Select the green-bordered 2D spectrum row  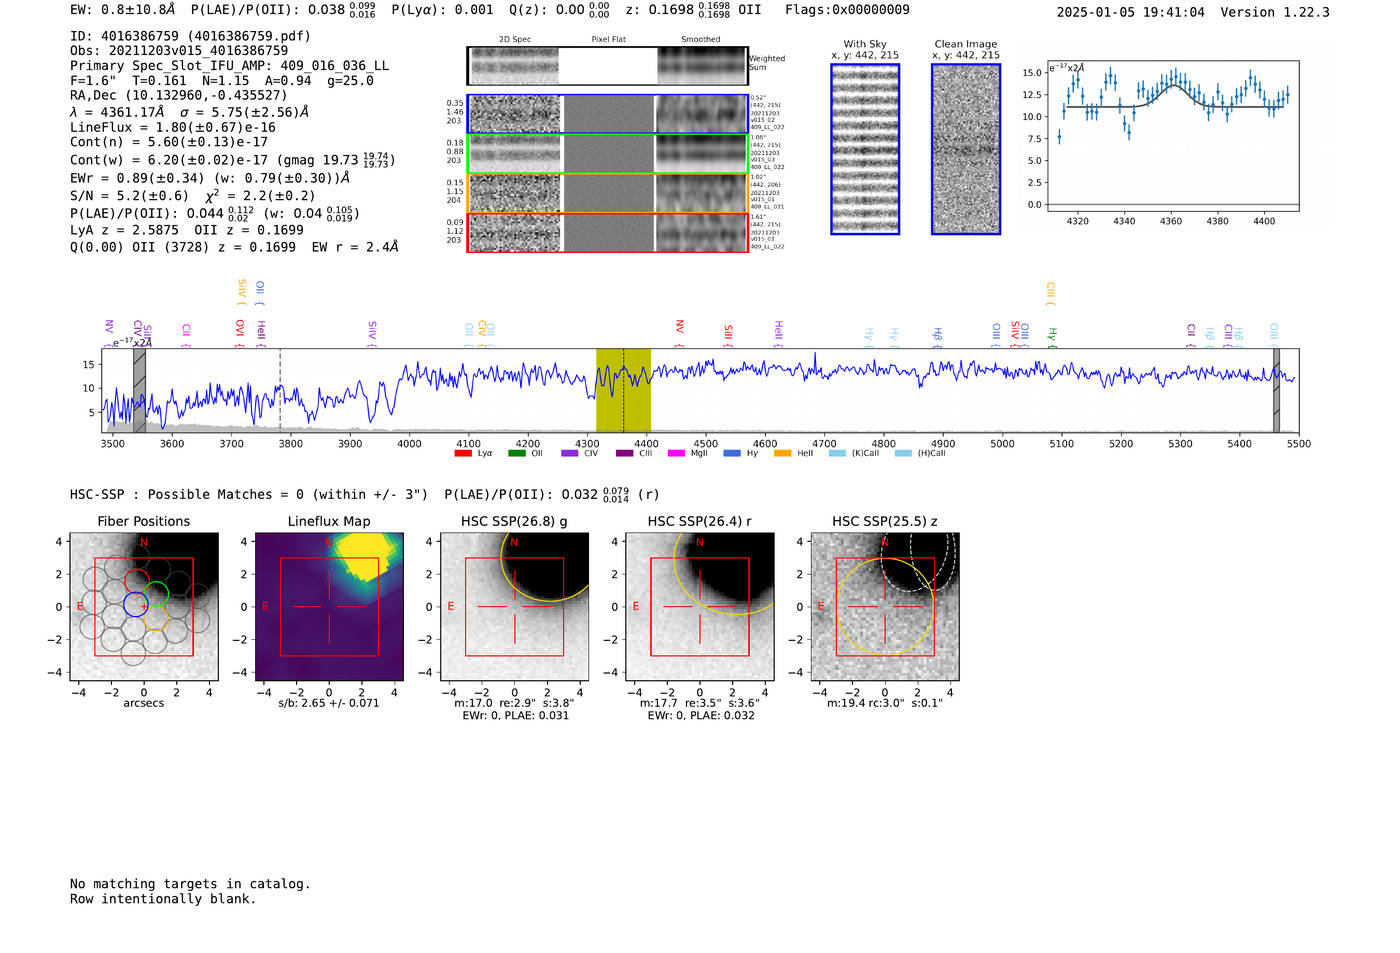(607, 153)
